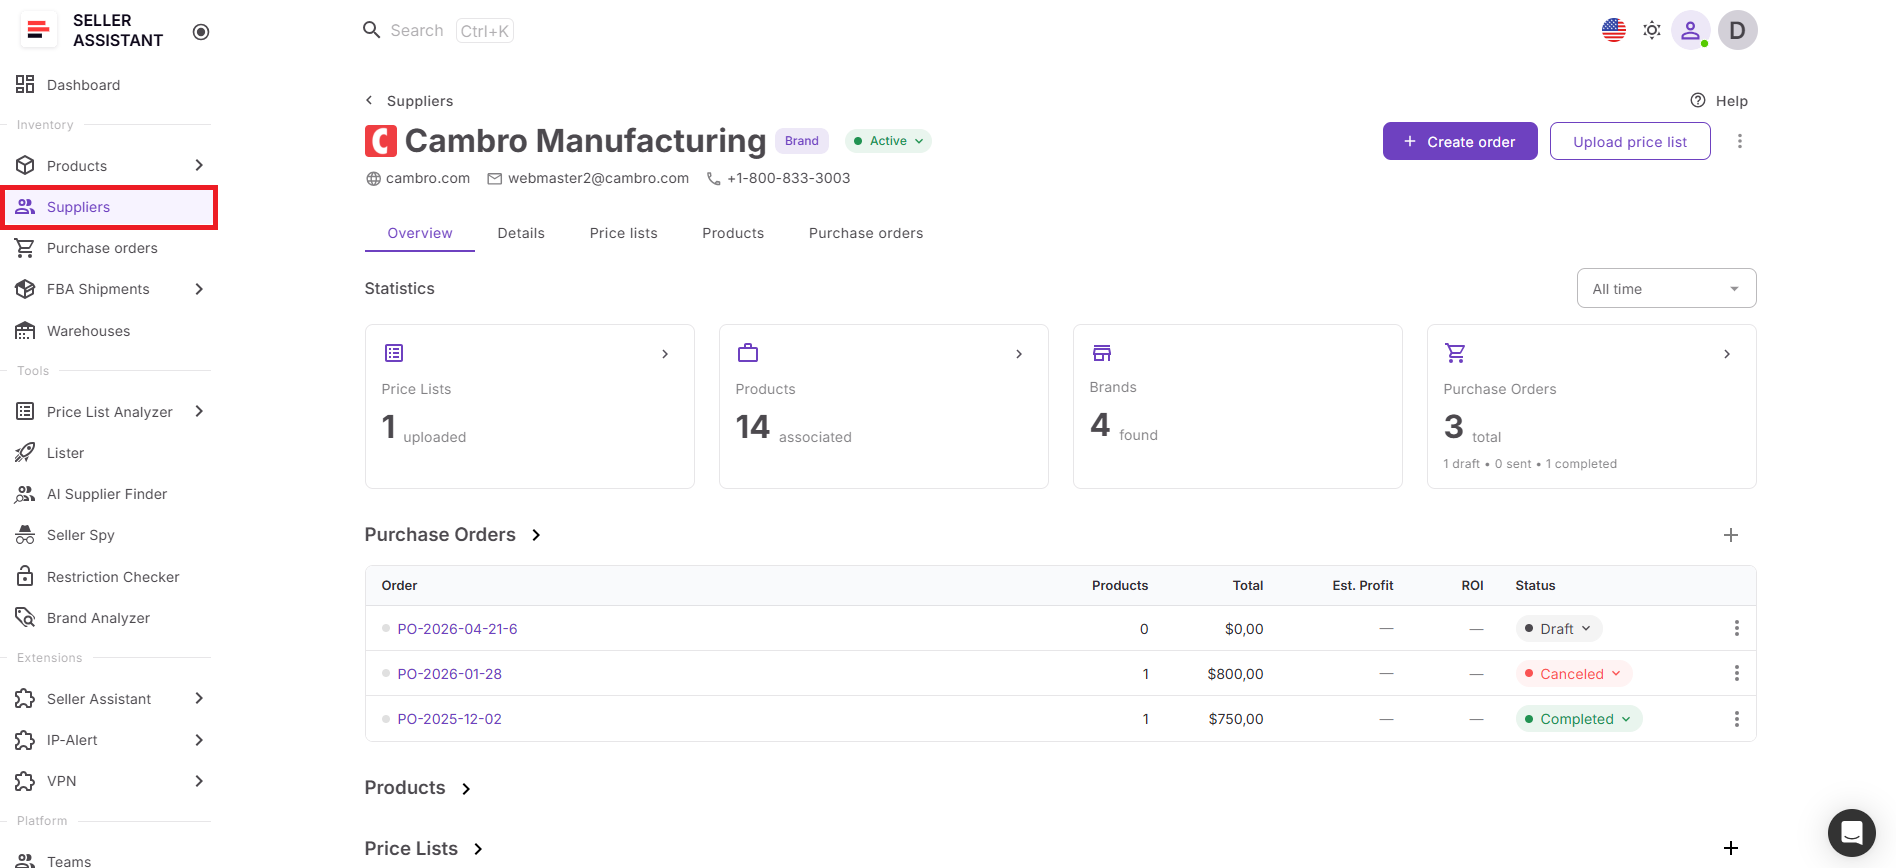Viewport: 1896px width, 868px height.
Task: Open the D profile avatar
Action: pyautogui.click(x=1738, y=30)
